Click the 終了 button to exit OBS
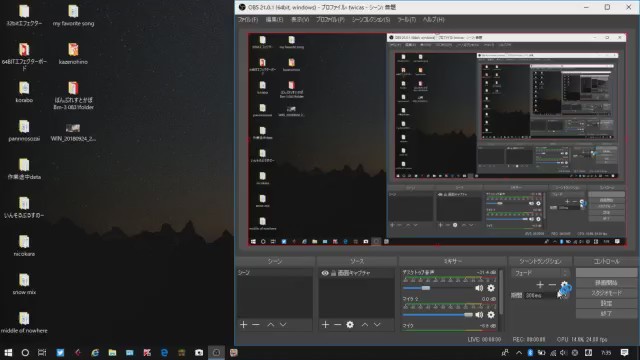 606,313
